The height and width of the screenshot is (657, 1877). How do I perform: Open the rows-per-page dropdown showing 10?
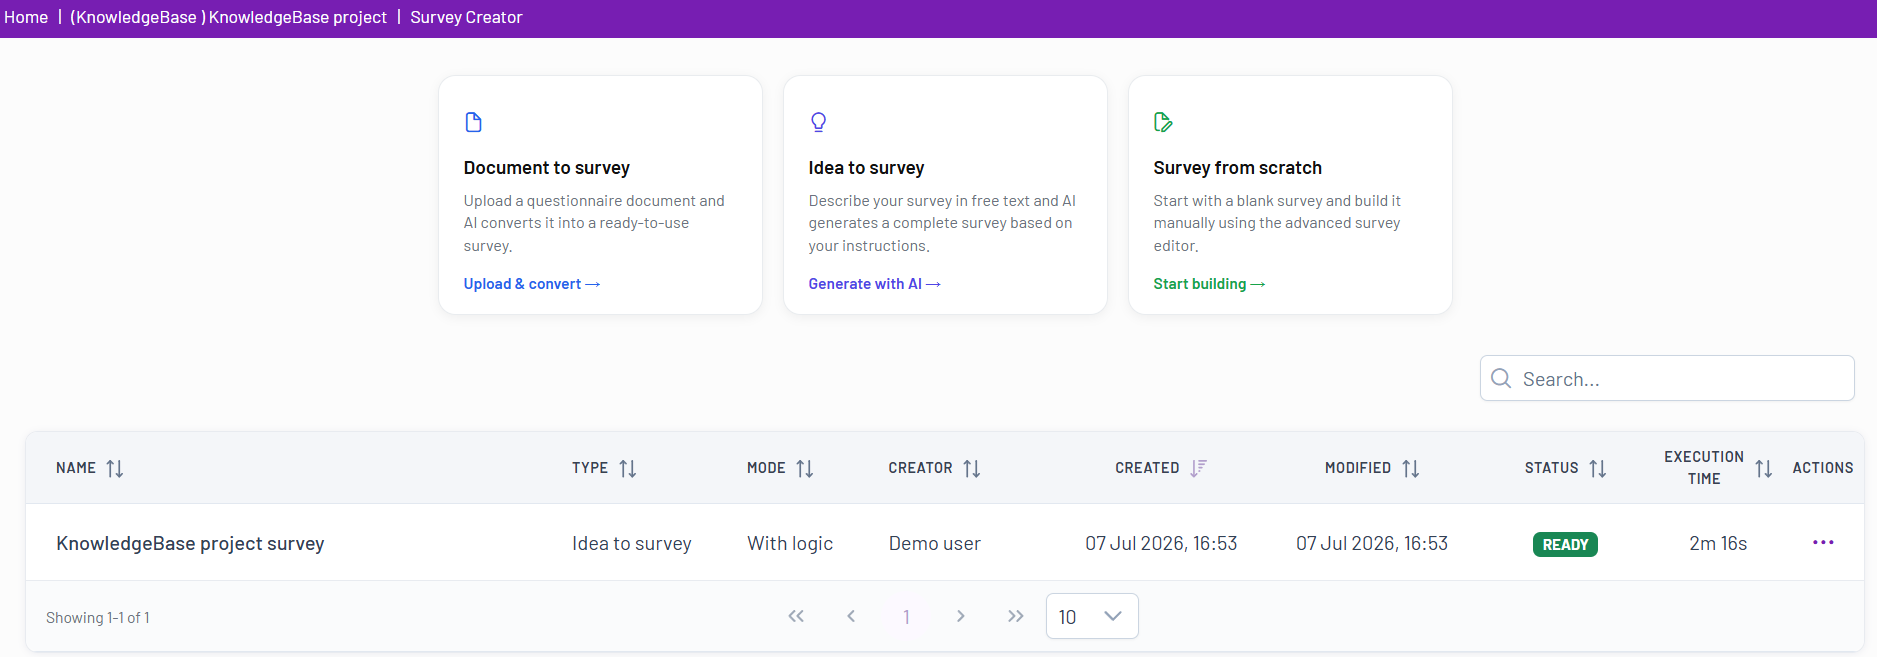[1092, 616]
